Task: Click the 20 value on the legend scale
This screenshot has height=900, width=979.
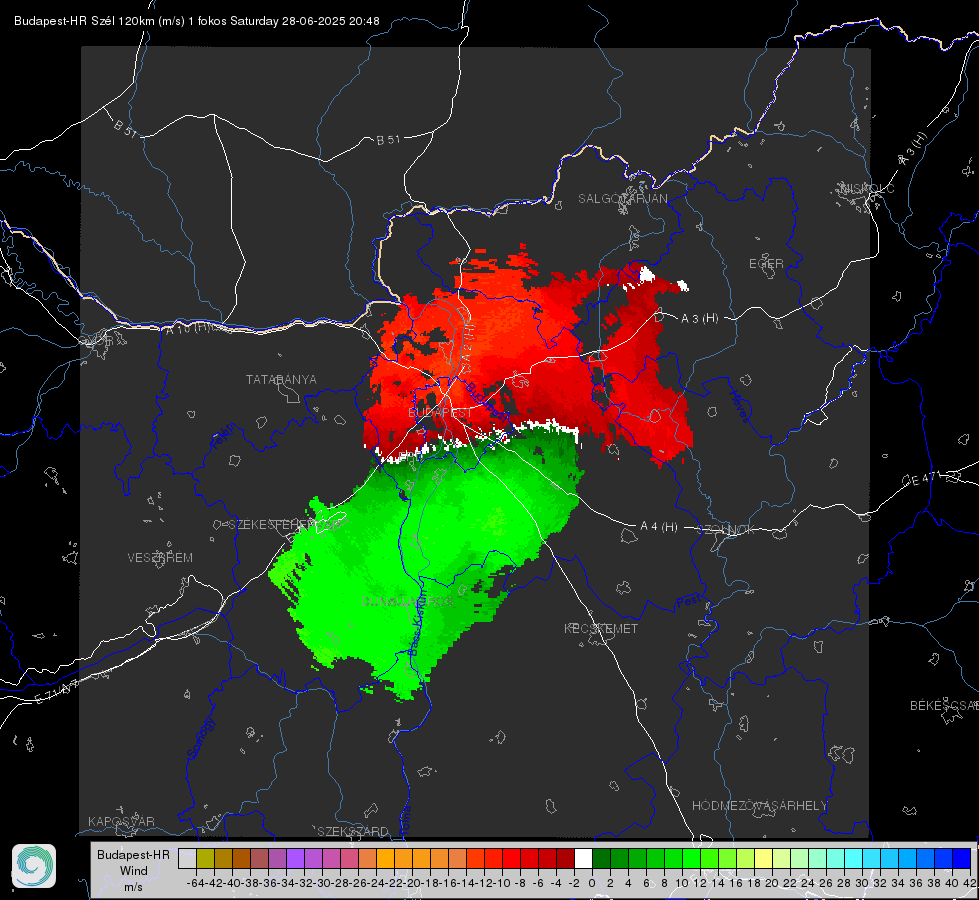Action: click(772, 883)
